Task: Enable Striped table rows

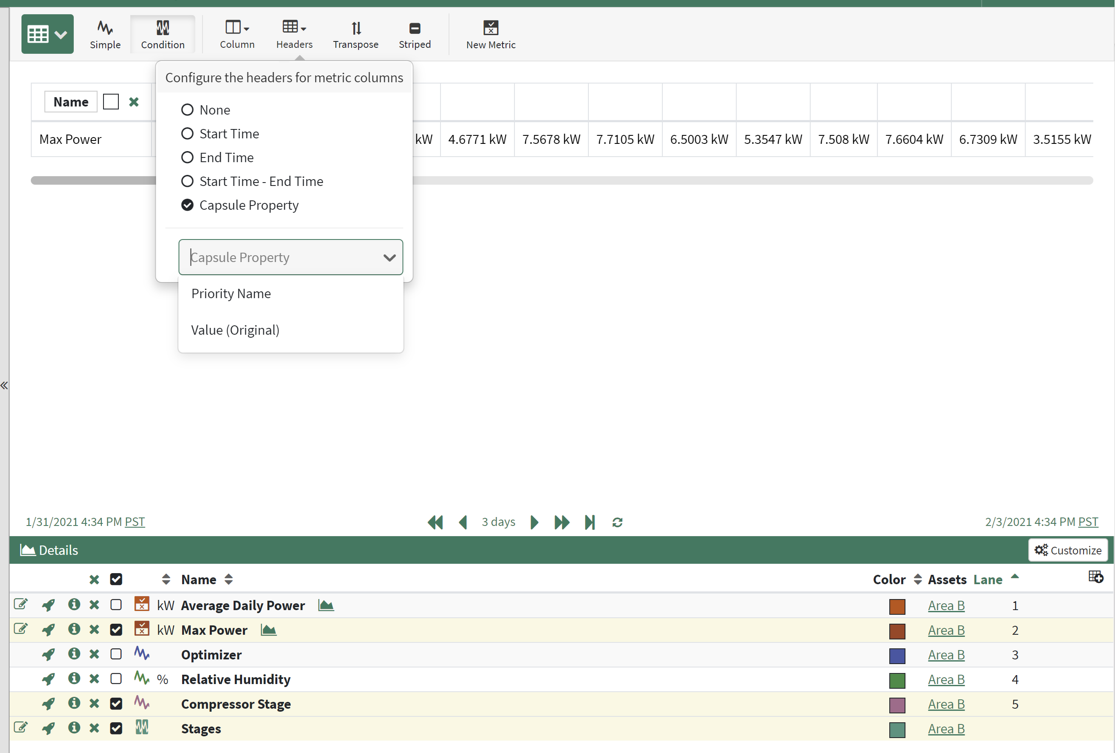Action: pos(414,34)
